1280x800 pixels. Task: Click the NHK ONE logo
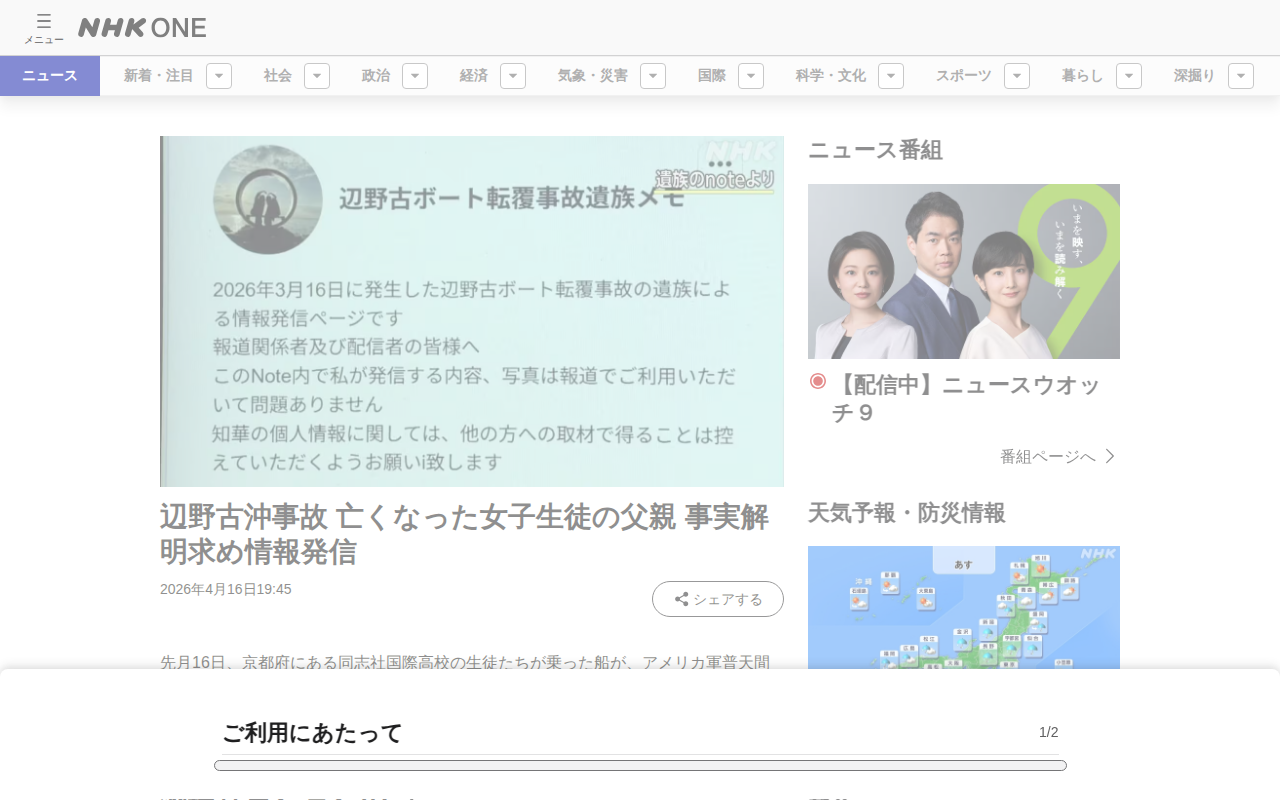pos(142,28)
